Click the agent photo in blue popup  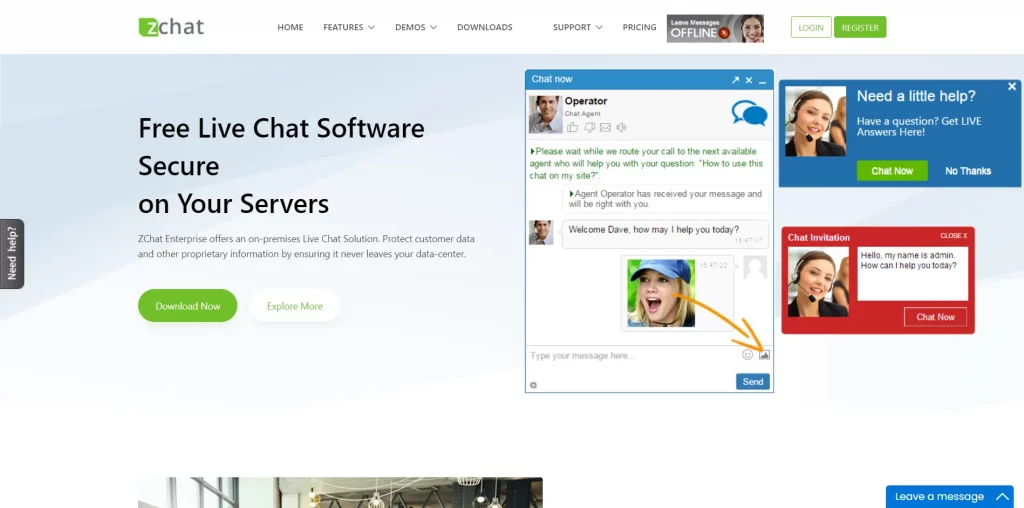coord(816,121)
